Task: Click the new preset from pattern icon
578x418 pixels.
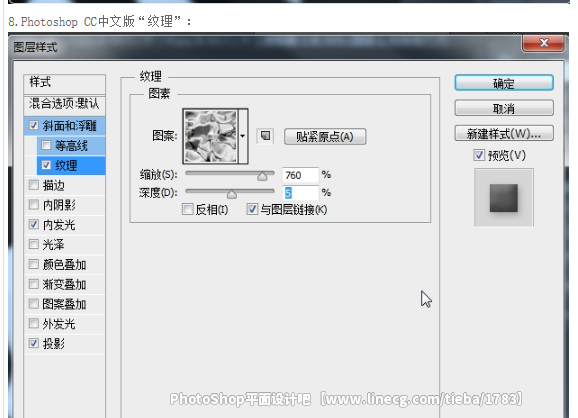Action: pyautogui.click(x=265, y=136)
